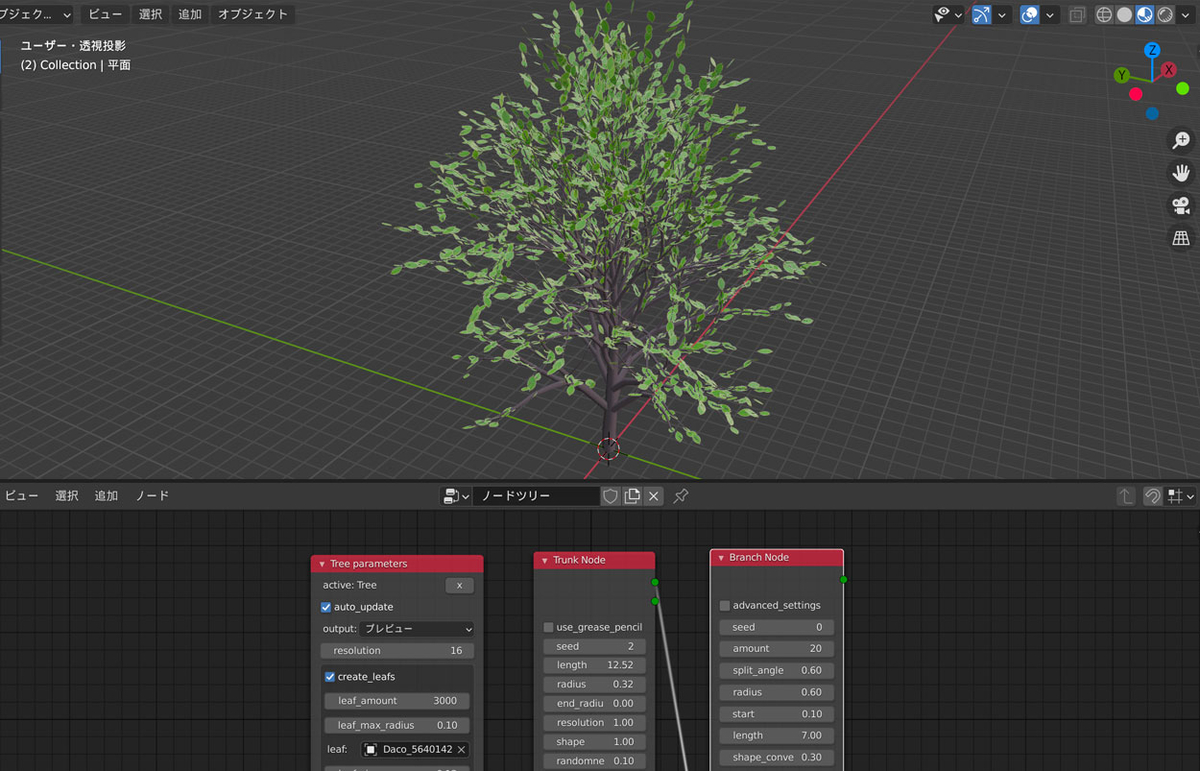Open the ビュー menu in 3D viewport header
This screenshot has width=1200, height=771.
coord(105,15)
